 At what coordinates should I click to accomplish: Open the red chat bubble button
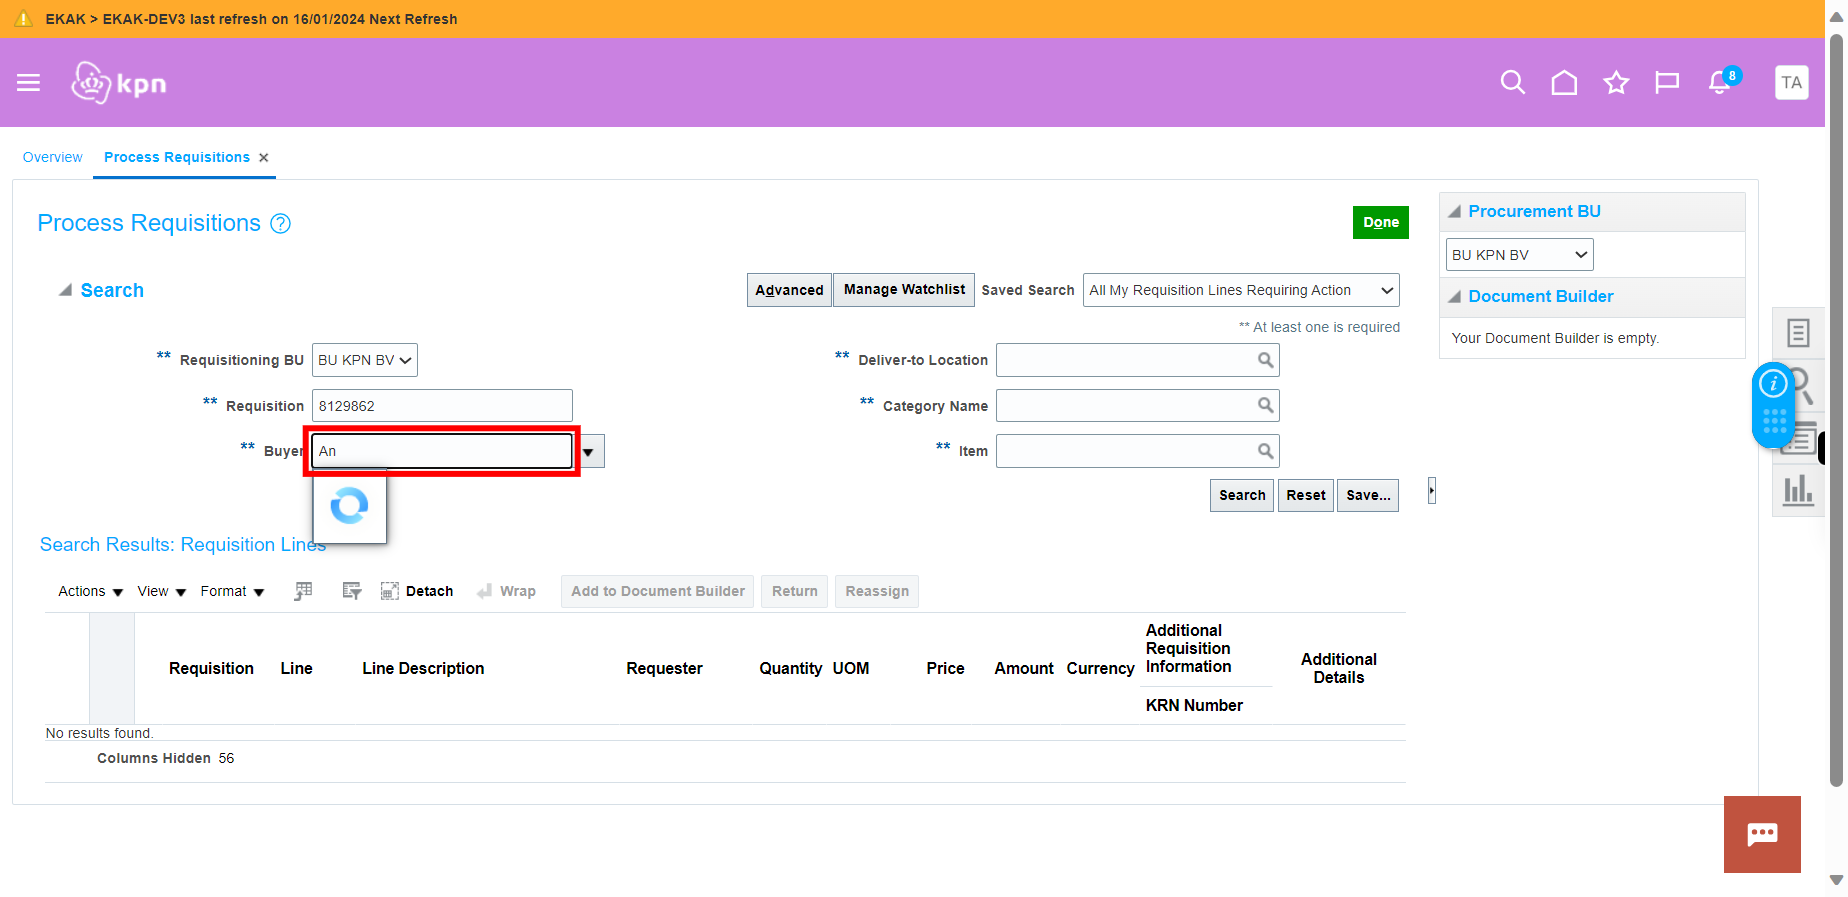click(1762, 834)
